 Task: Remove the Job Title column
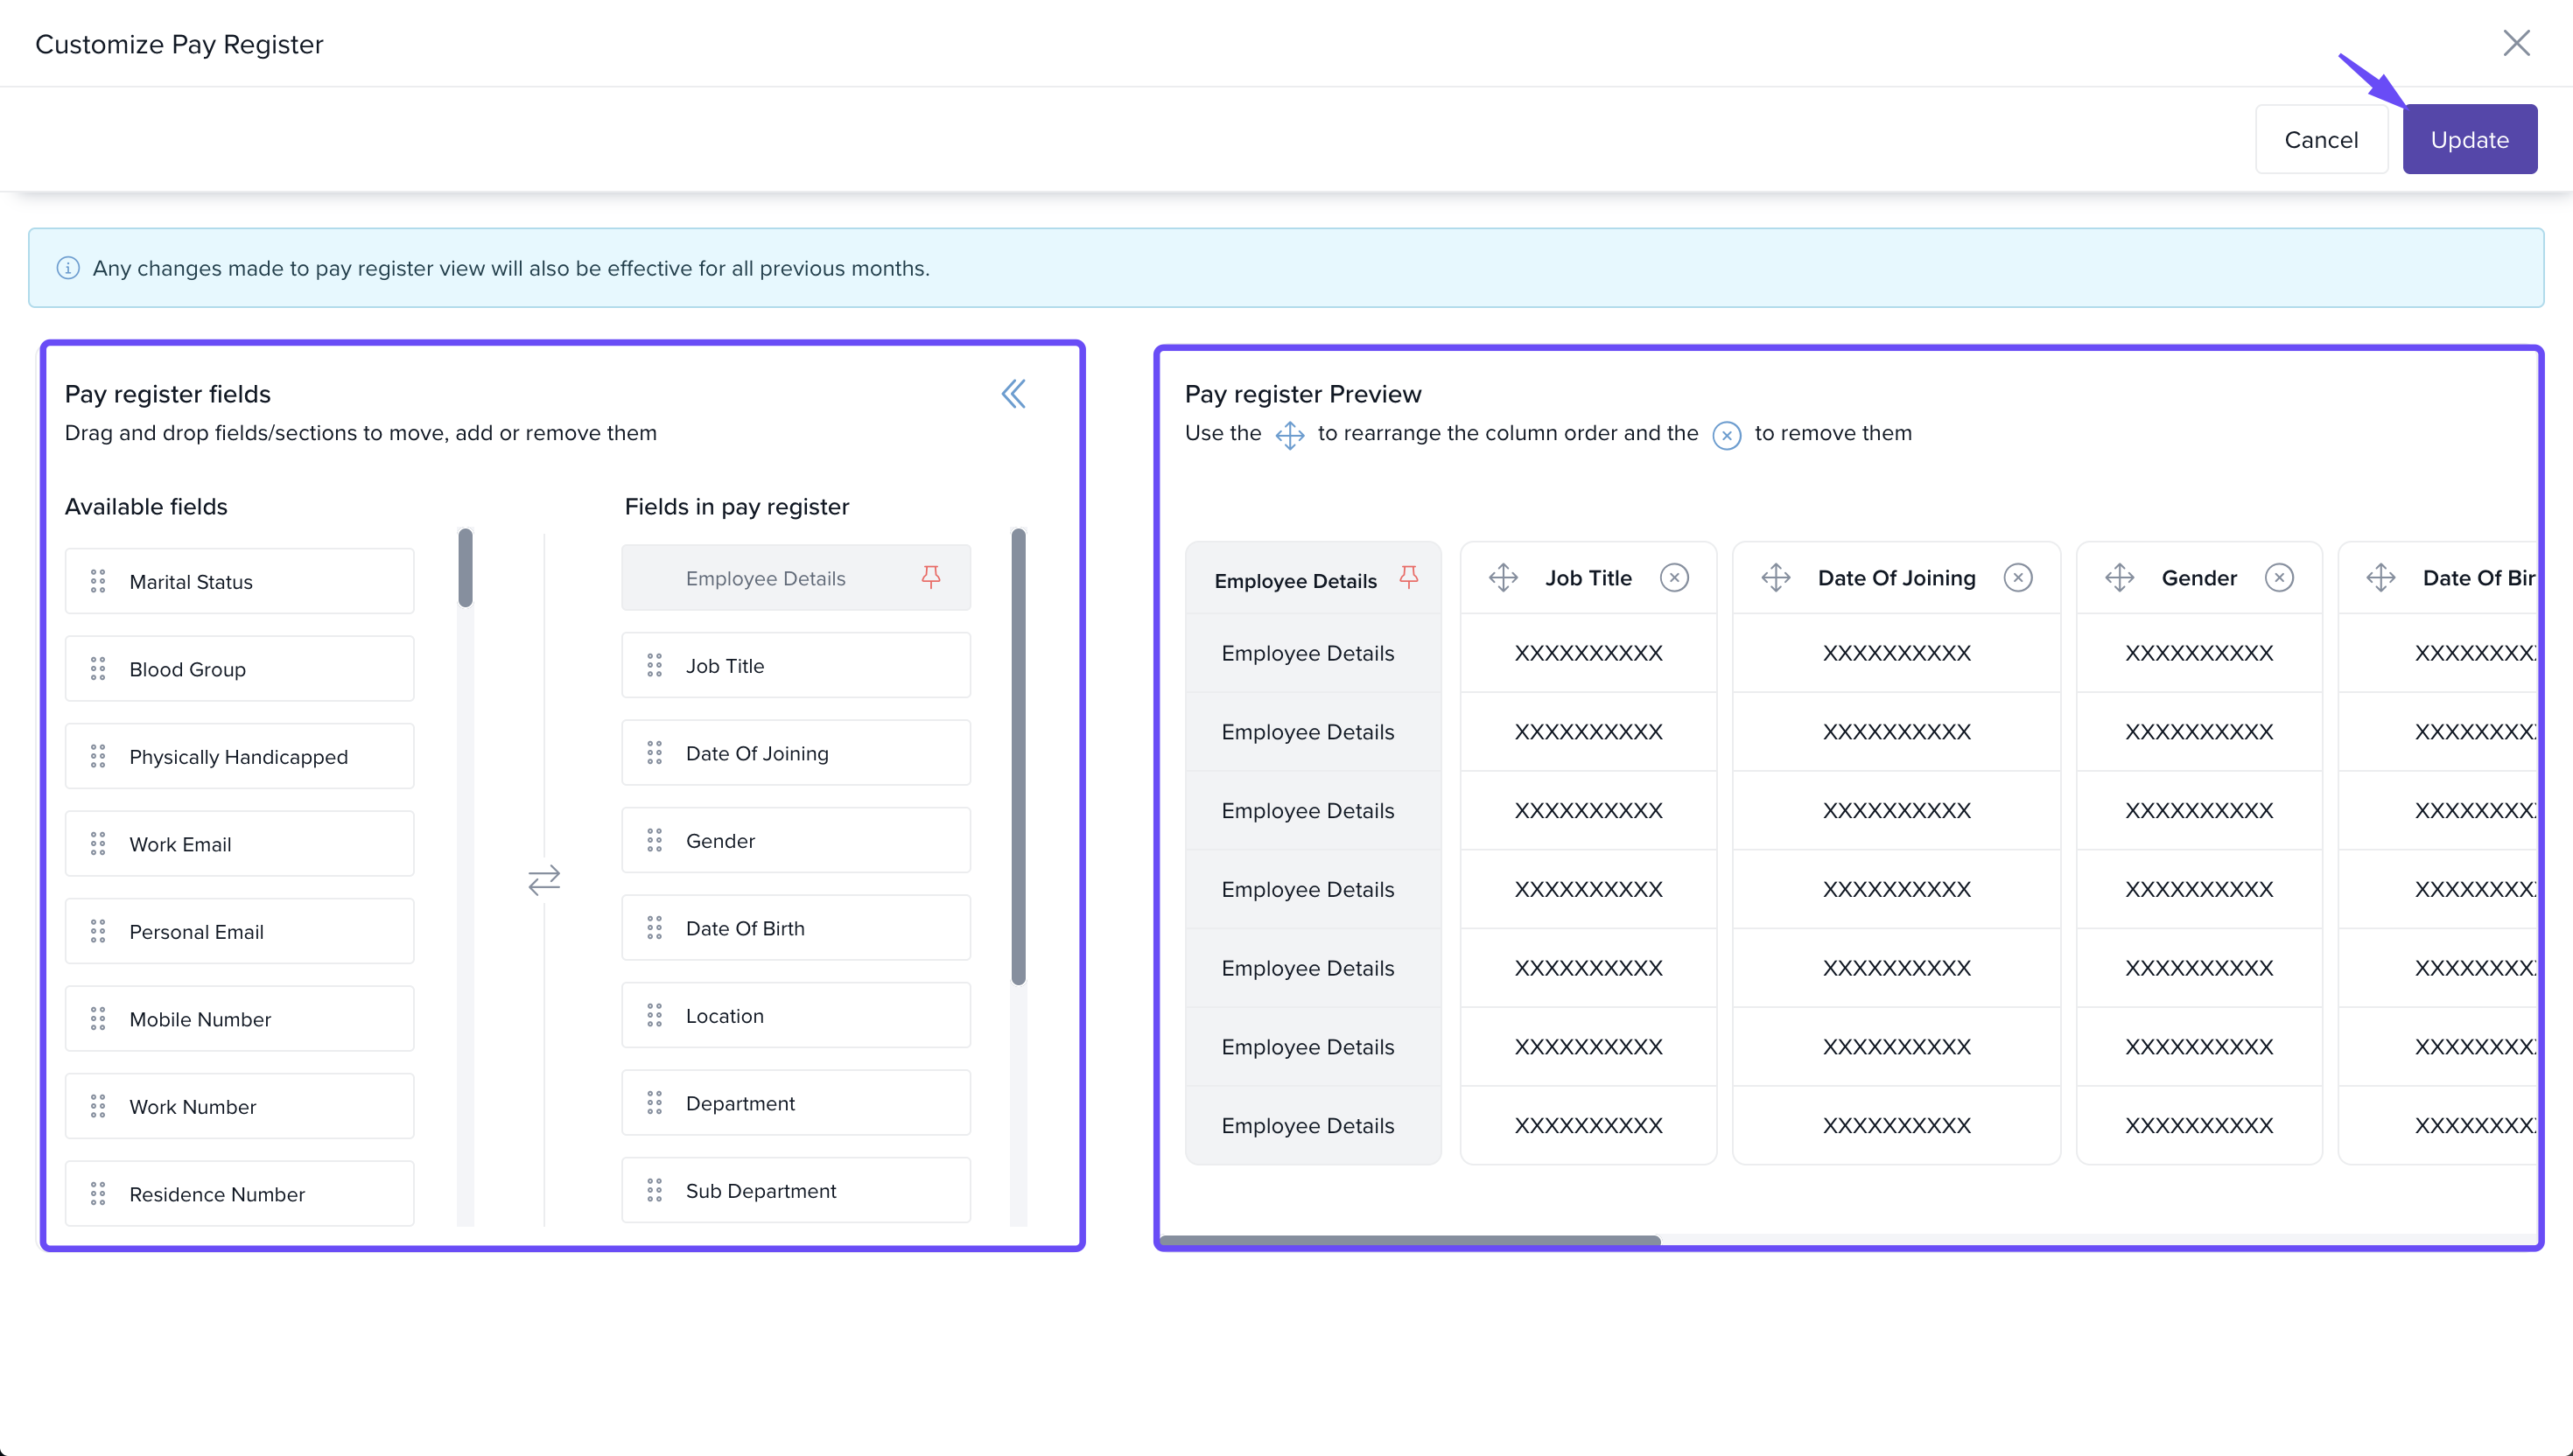pyautogui.click(x=1673, y=578)
